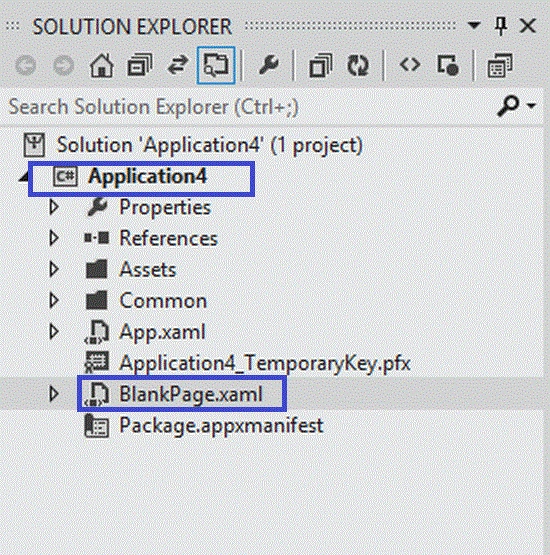This screenshot has width=550, height=555.
Task: Expand the Assets folder
Action: [53, 269]
